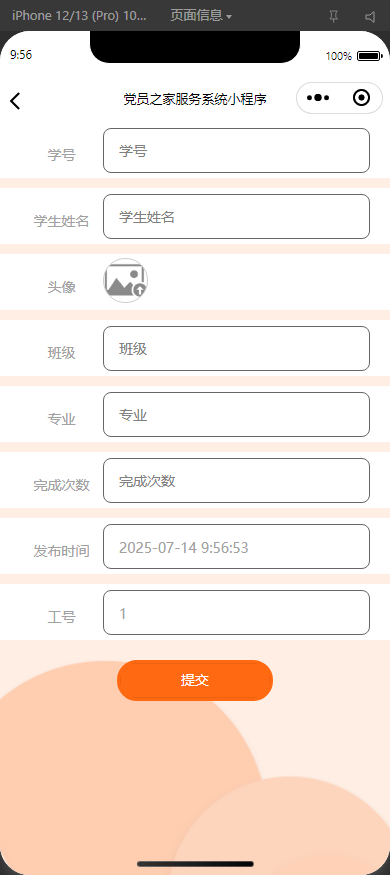Submit the form with 提交 button
Viewport: 390px width, 875px height.
(x=195, y=680)
